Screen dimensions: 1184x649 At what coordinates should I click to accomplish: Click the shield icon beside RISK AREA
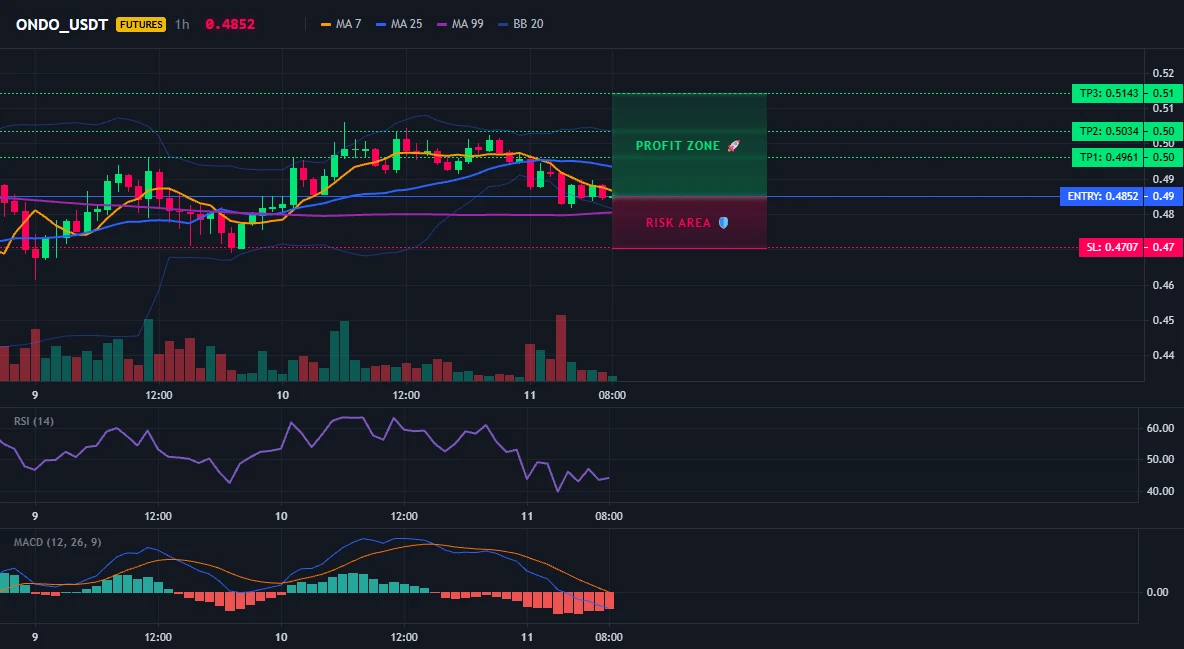(x=723, y=223)
